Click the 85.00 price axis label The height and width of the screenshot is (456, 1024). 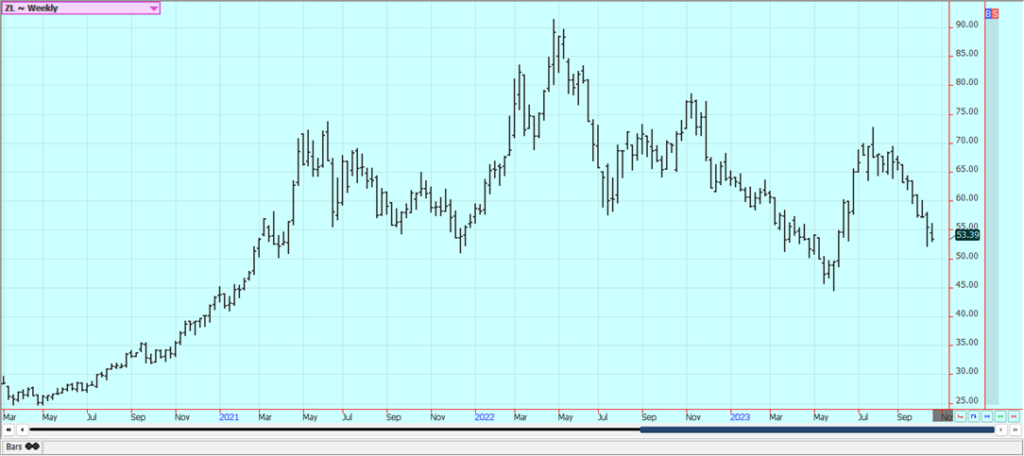coord(967,54)
